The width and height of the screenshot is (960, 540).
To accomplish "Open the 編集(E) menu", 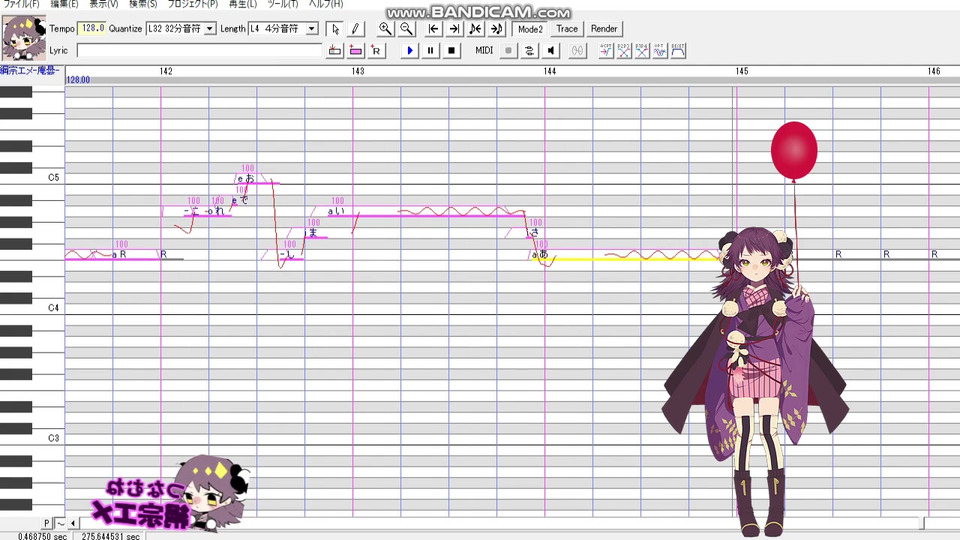I will (64, 4).
